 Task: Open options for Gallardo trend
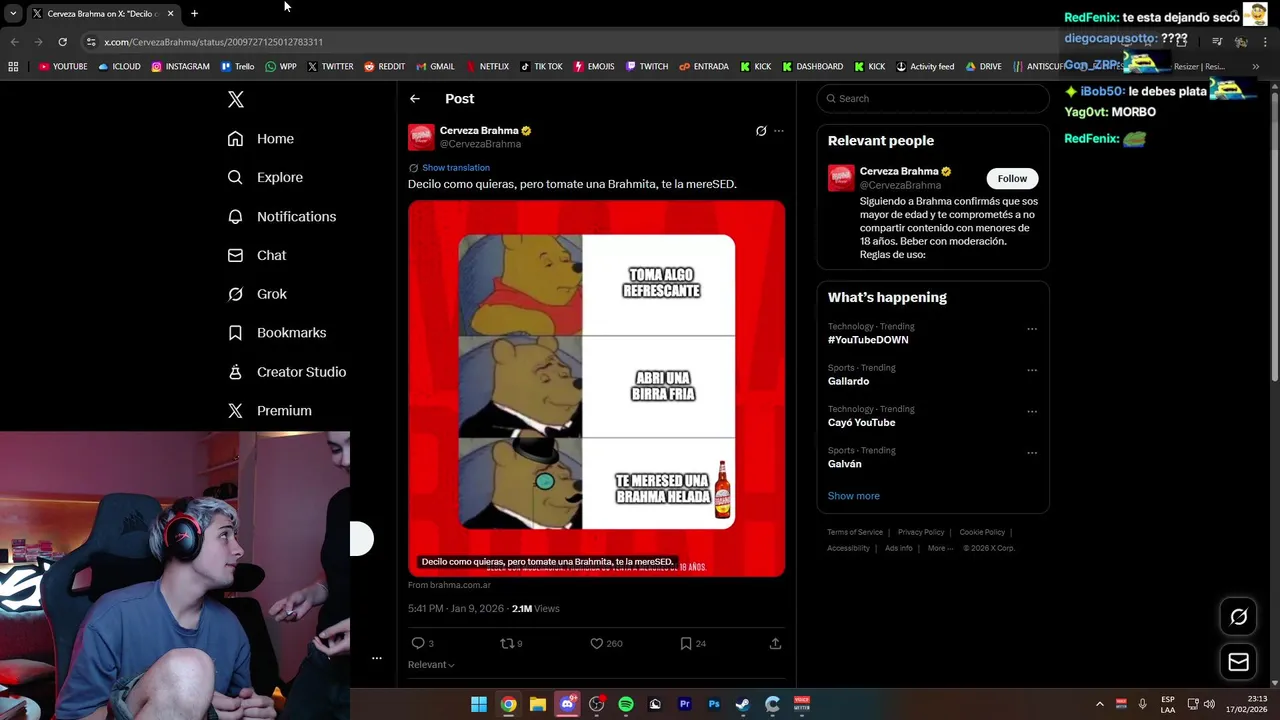click(x=1032, y=370)
